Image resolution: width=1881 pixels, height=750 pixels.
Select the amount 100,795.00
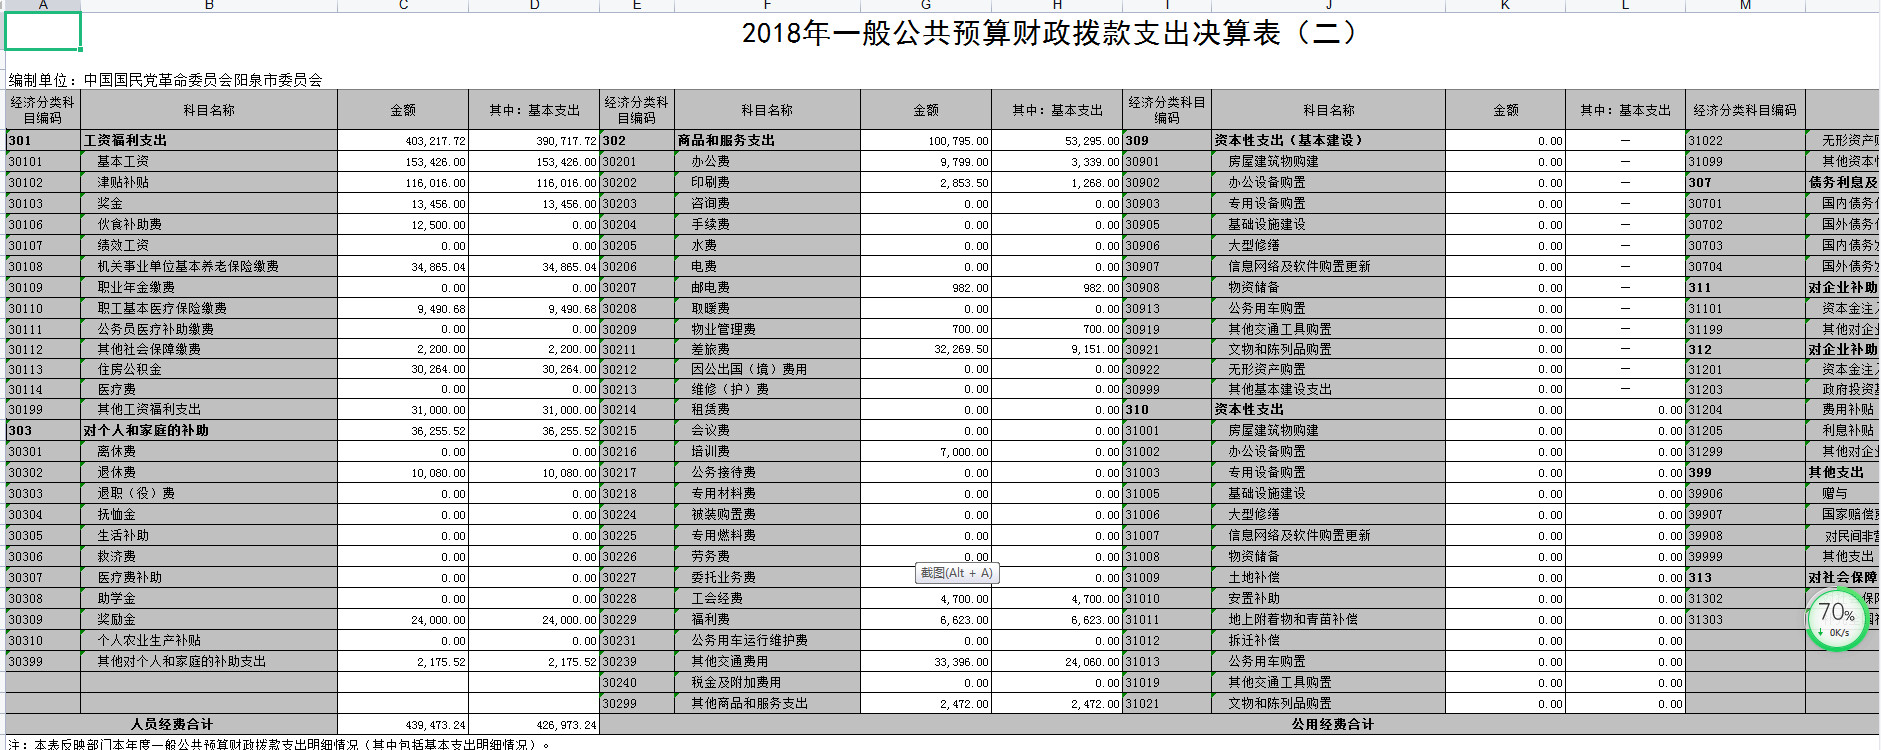click(926, 141)
